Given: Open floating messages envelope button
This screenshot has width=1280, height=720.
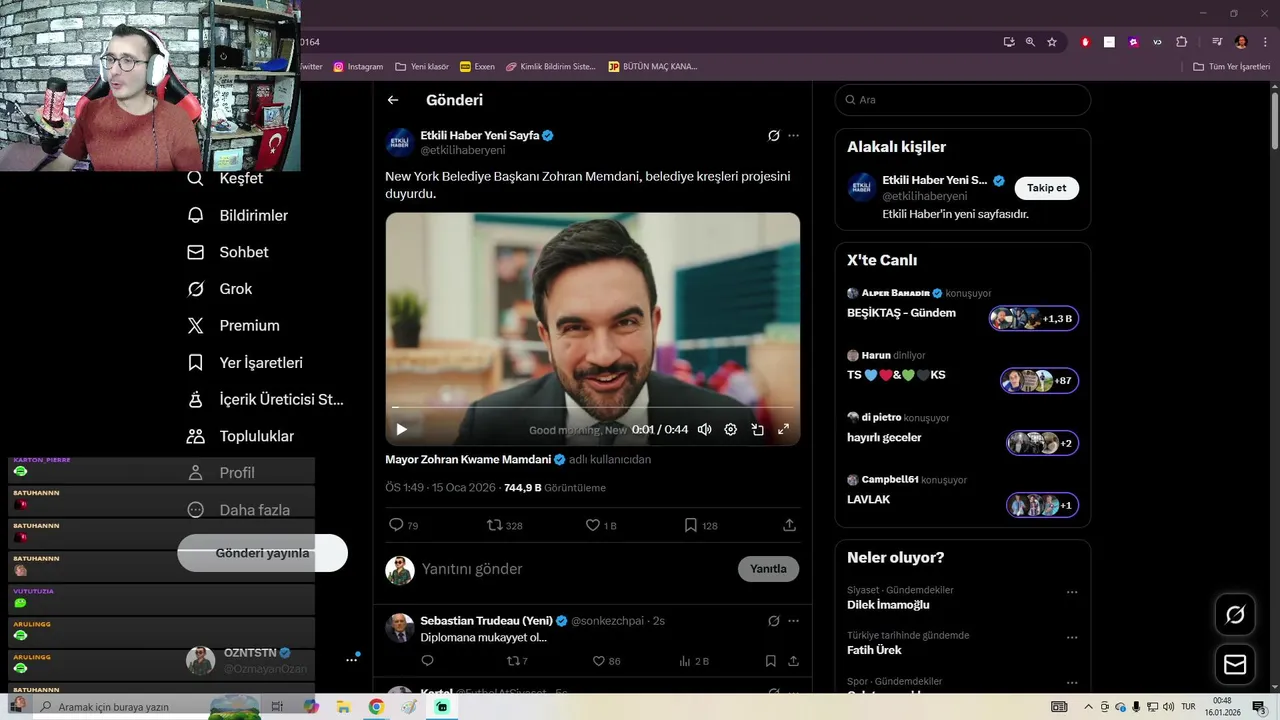Looking at the screenshot, I should pyautogui.click(x=1235, y=664).
